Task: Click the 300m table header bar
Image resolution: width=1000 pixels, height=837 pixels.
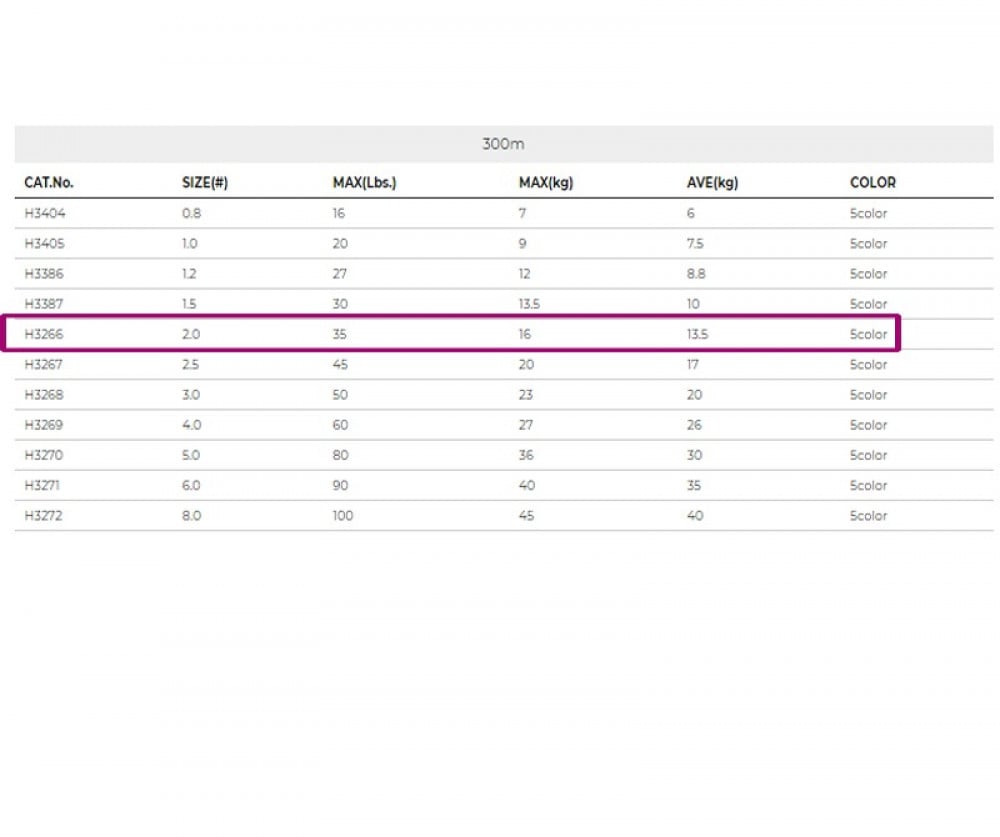Action: (x=503, y=144)
